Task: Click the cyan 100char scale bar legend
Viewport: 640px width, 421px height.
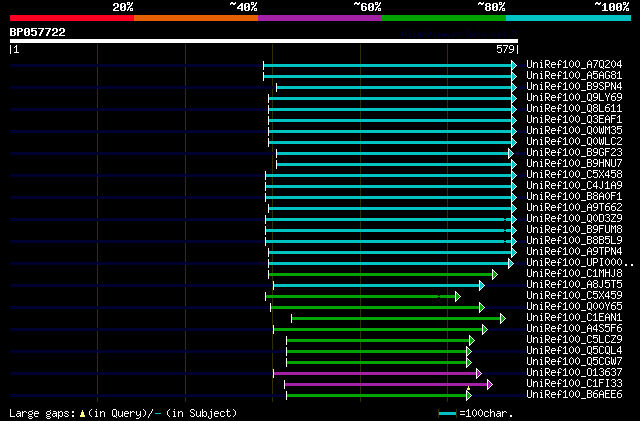Action: (x=447, y=414)
